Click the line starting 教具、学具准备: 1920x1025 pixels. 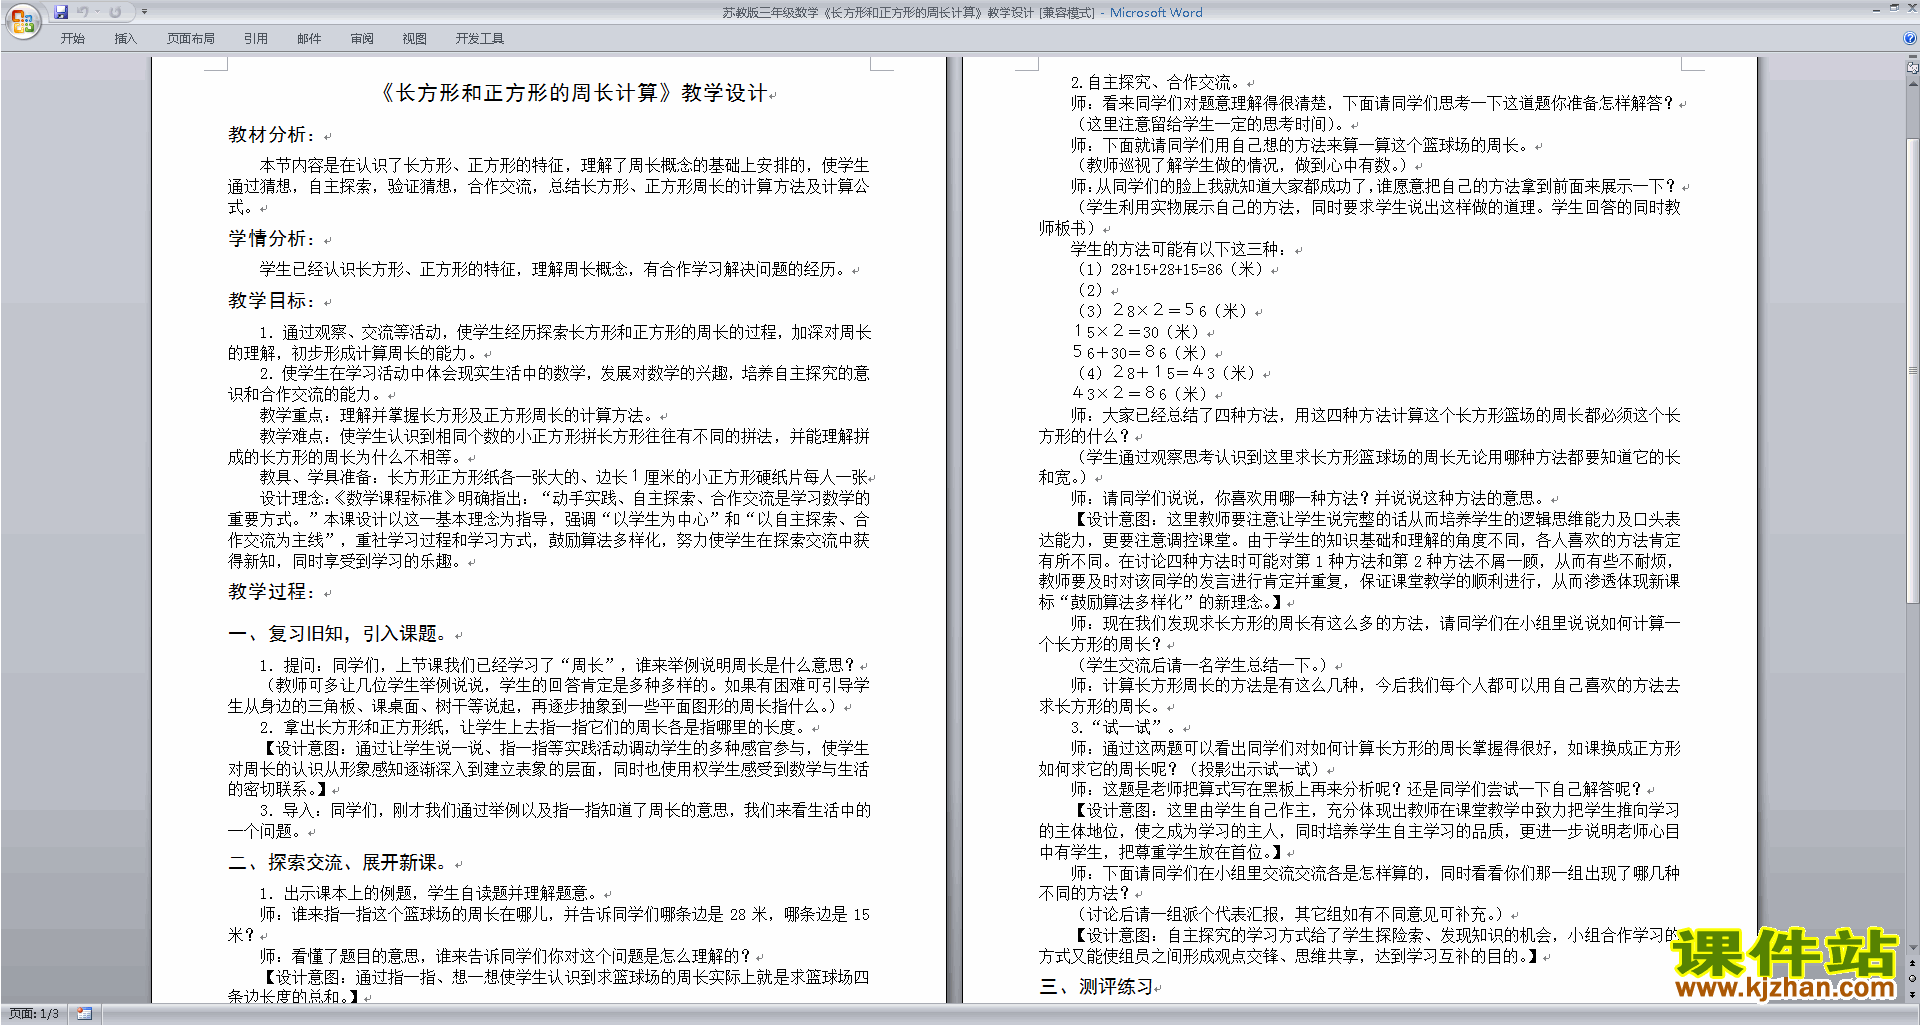coord(564,478)
